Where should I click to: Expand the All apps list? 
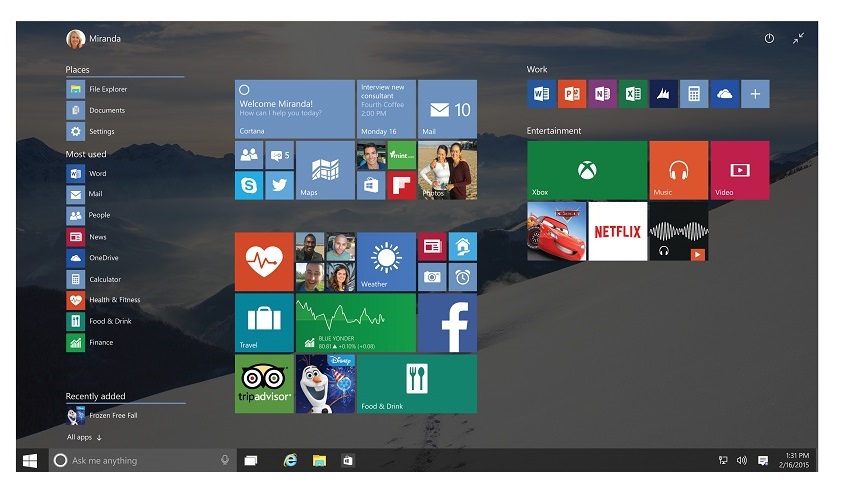coord(85,437)
